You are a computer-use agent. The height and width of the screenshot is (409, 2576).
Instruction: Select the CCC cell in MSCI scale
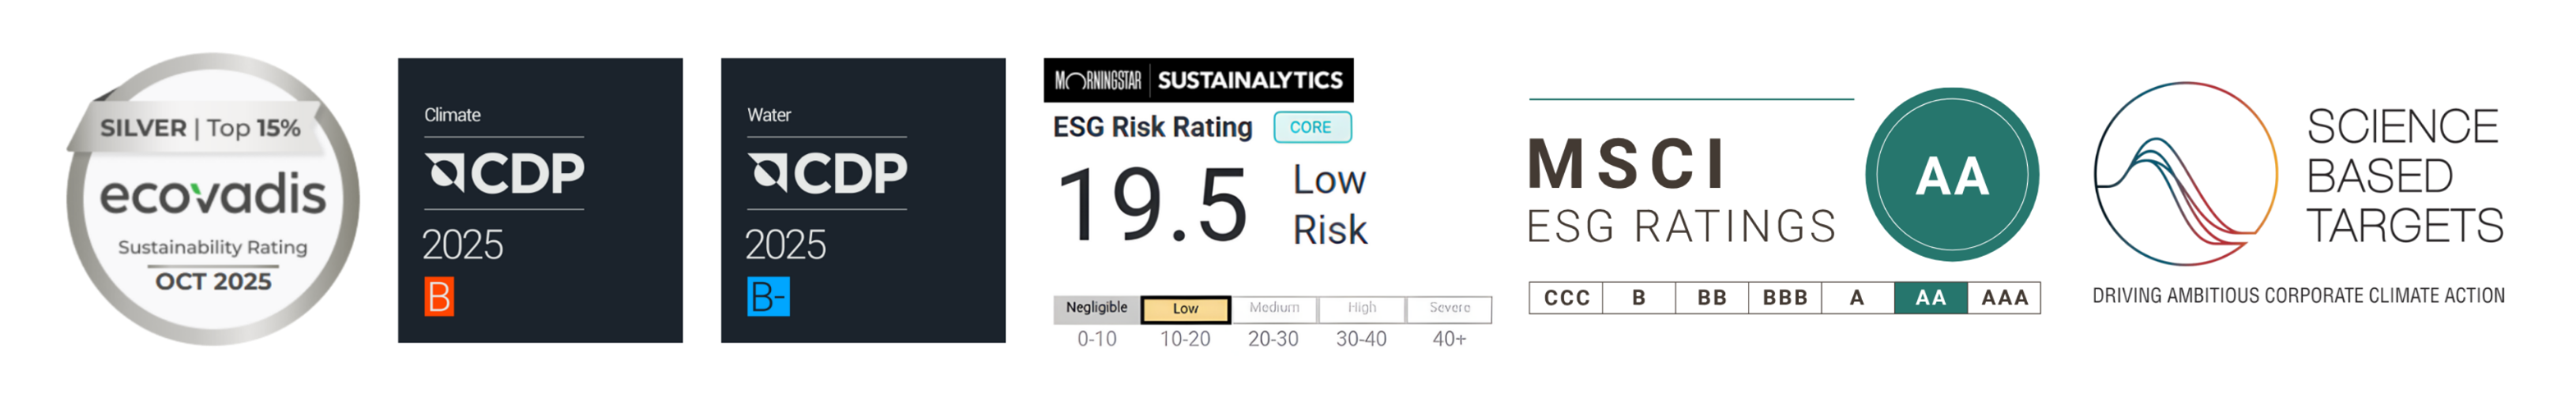[1566, 298]
